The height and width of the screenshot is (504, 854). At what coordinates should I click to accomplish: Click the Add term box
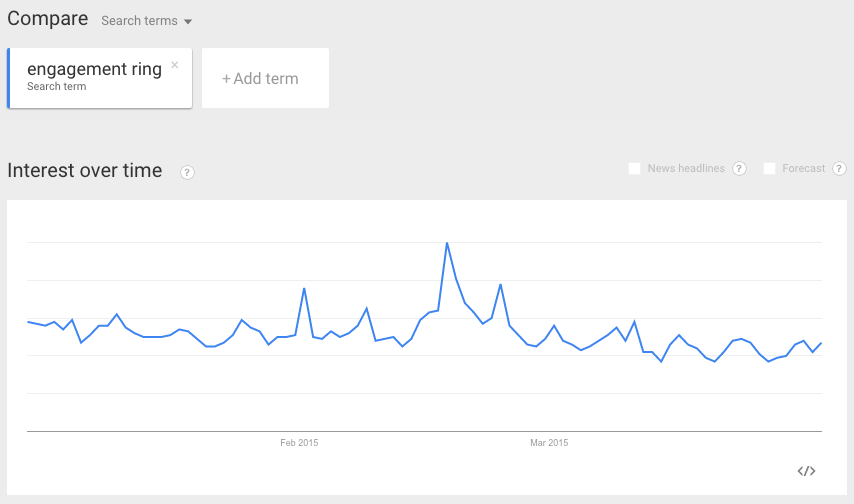pos(265,78)
